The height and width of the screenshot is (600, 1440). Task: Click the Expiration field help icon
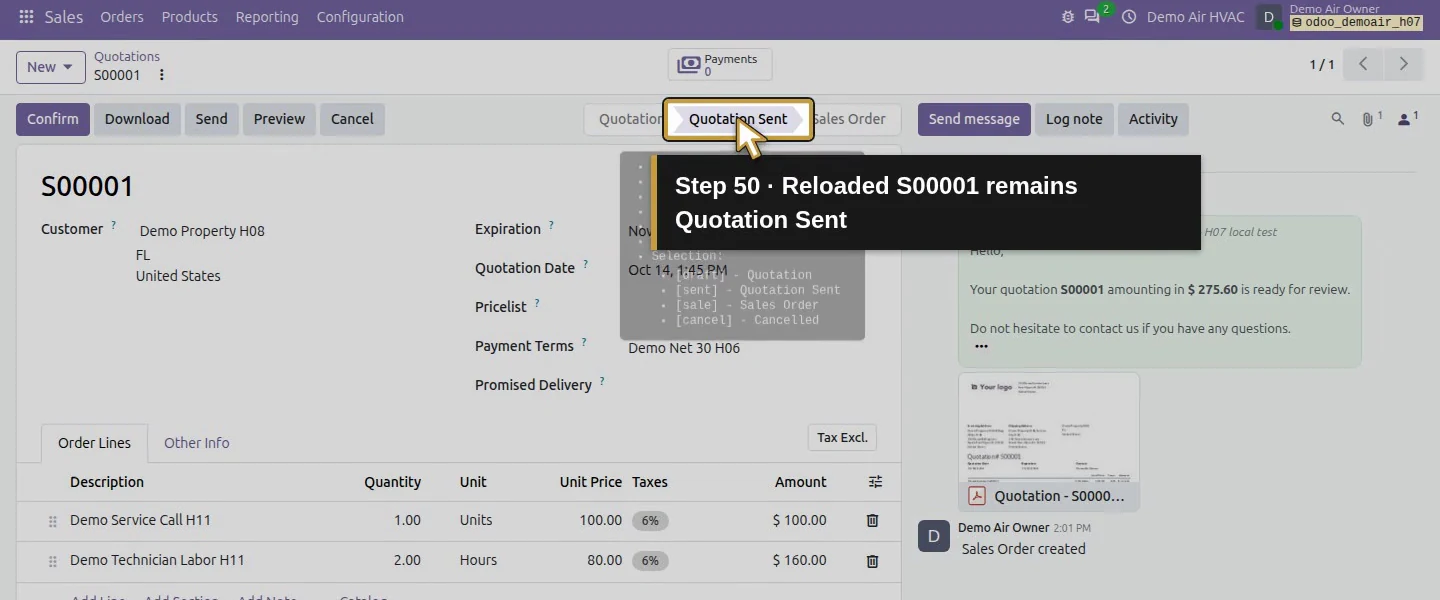coord(551,225)
